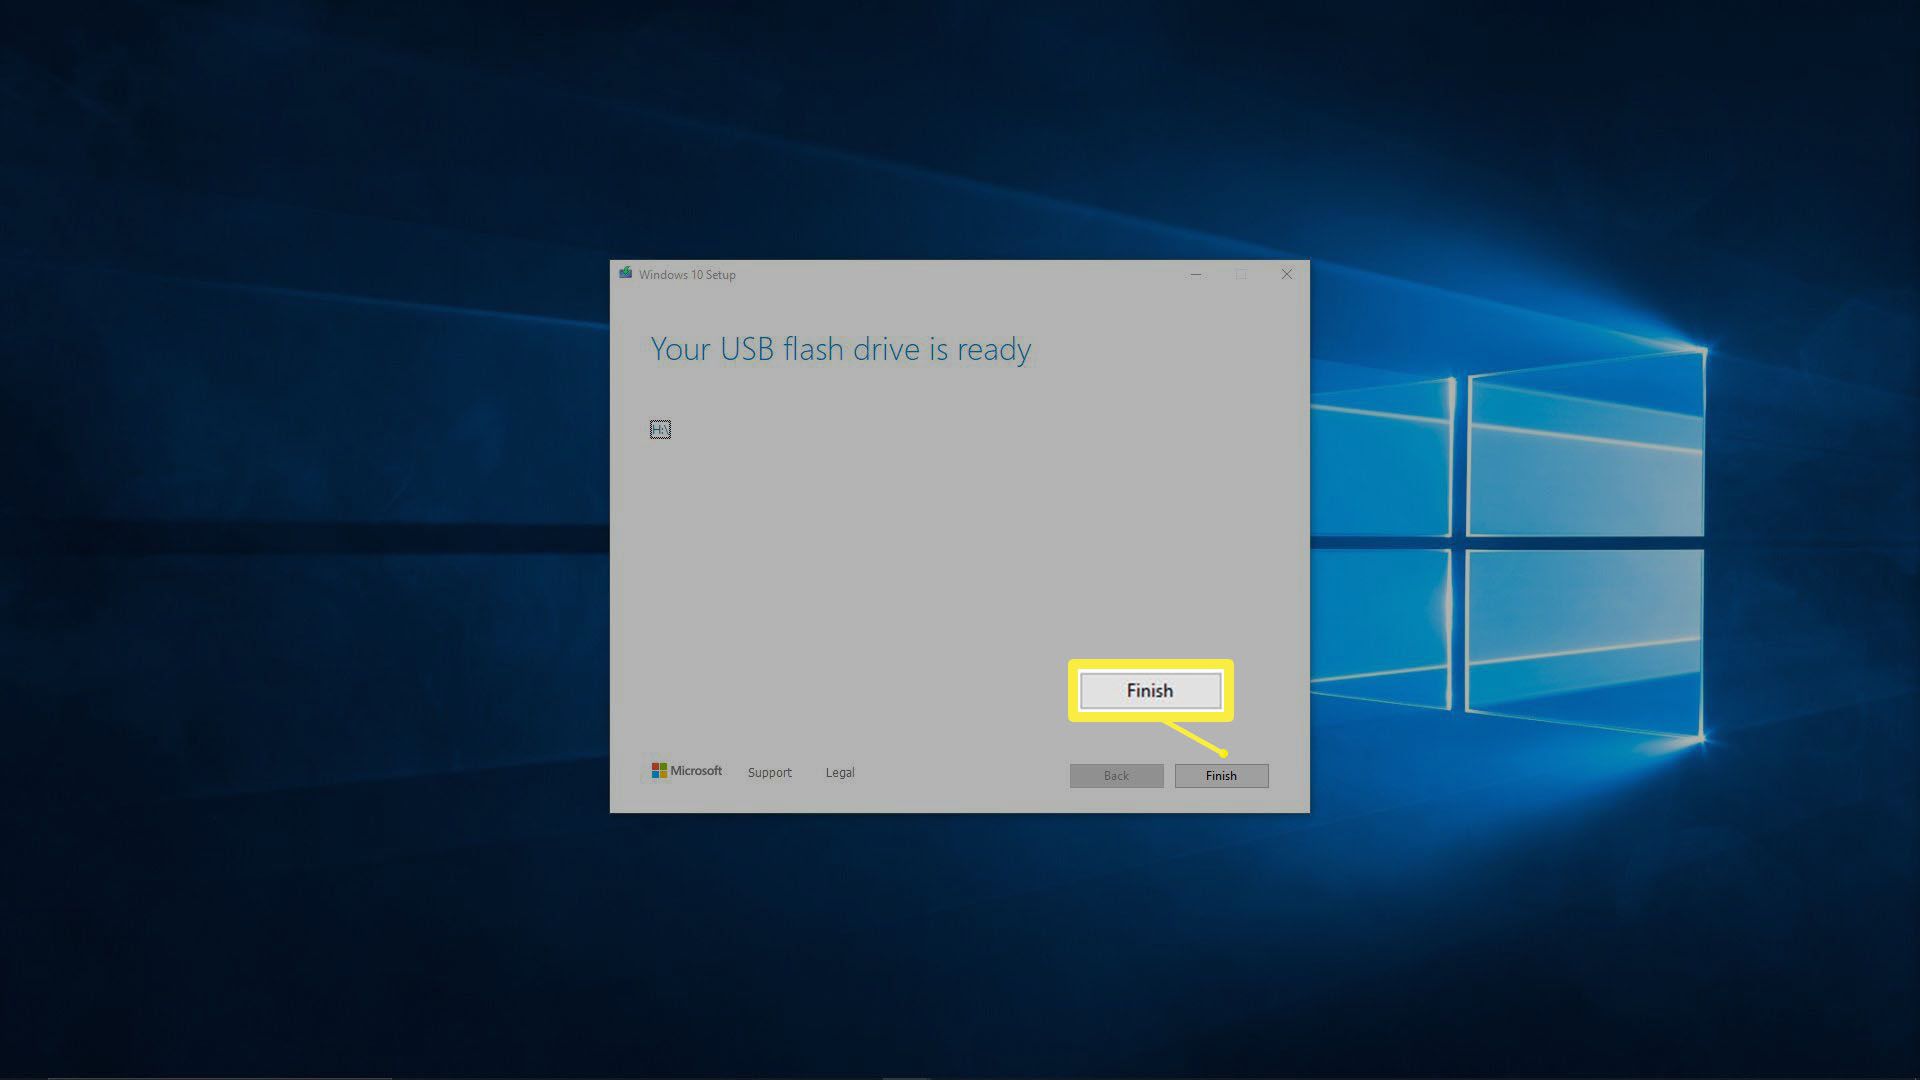Minimize the Windows 10 Setup window

pos(1196,274)
